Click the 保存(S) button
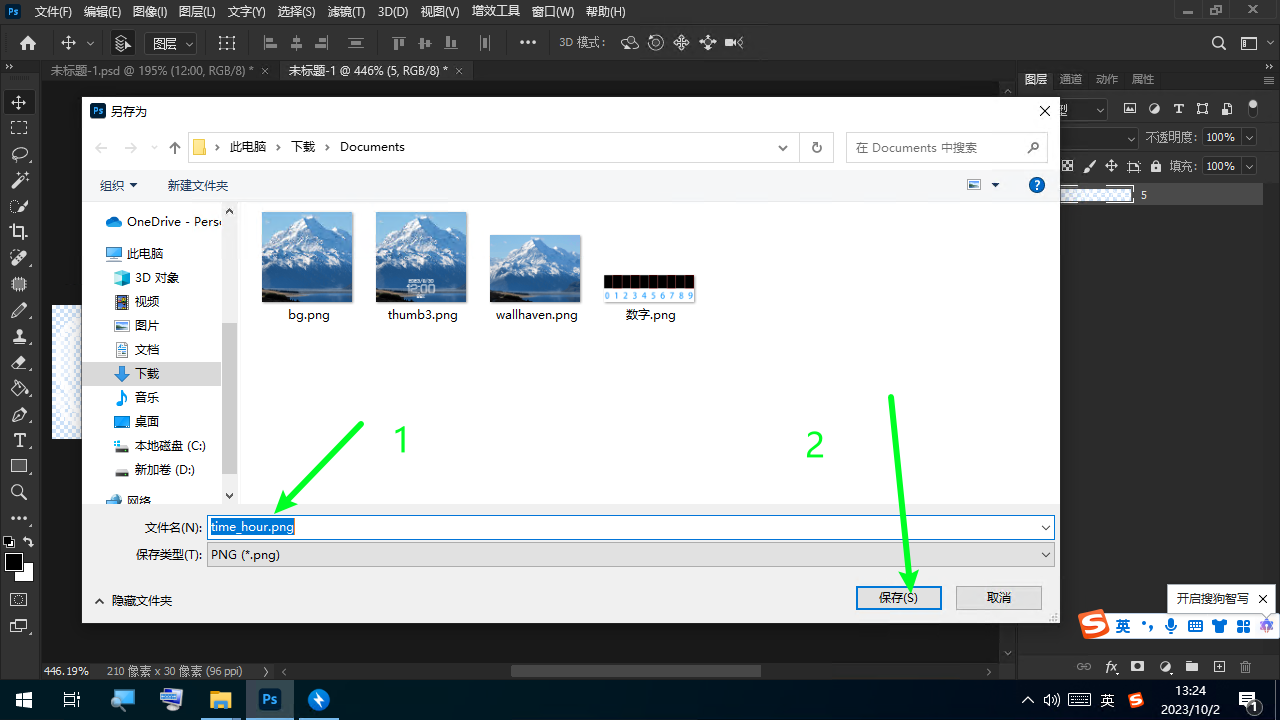Image resolution: width=1280 pixels, height=720 pixels. 898,597
